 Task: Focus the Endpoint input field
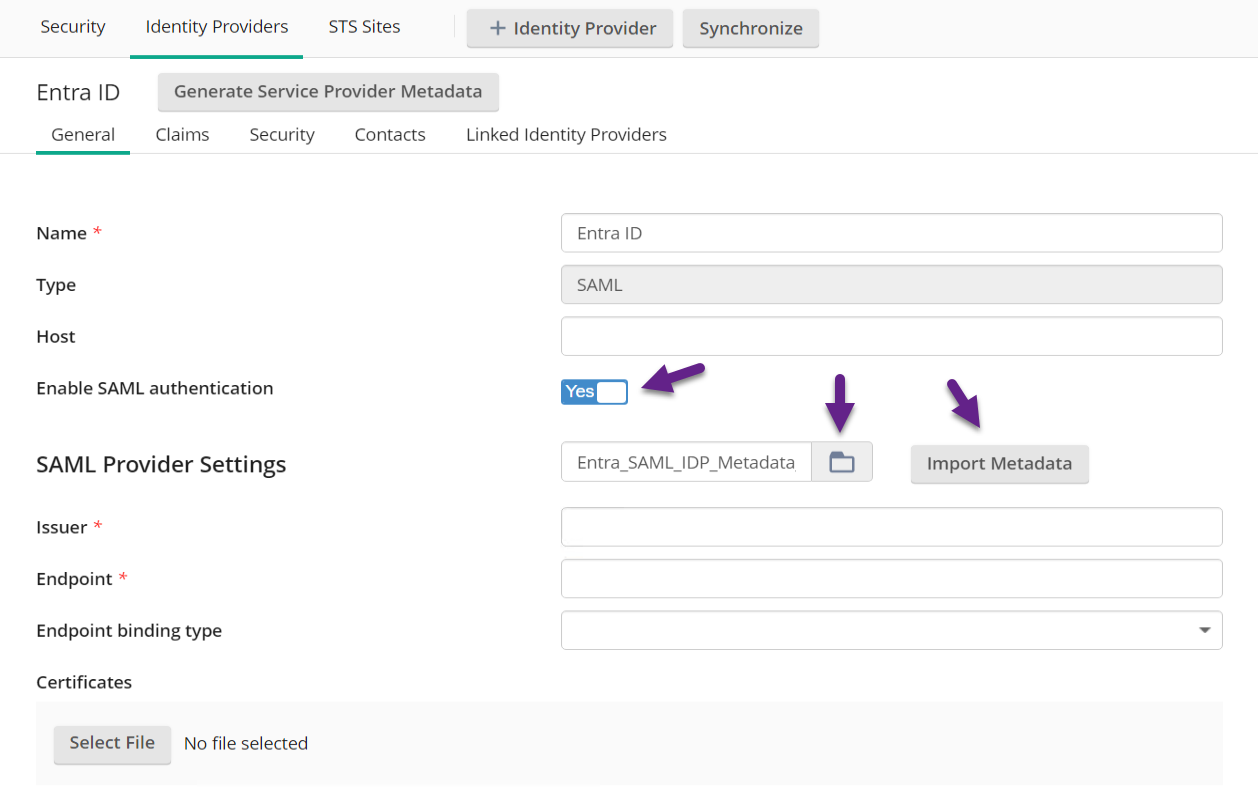click(x=892, y=578)
